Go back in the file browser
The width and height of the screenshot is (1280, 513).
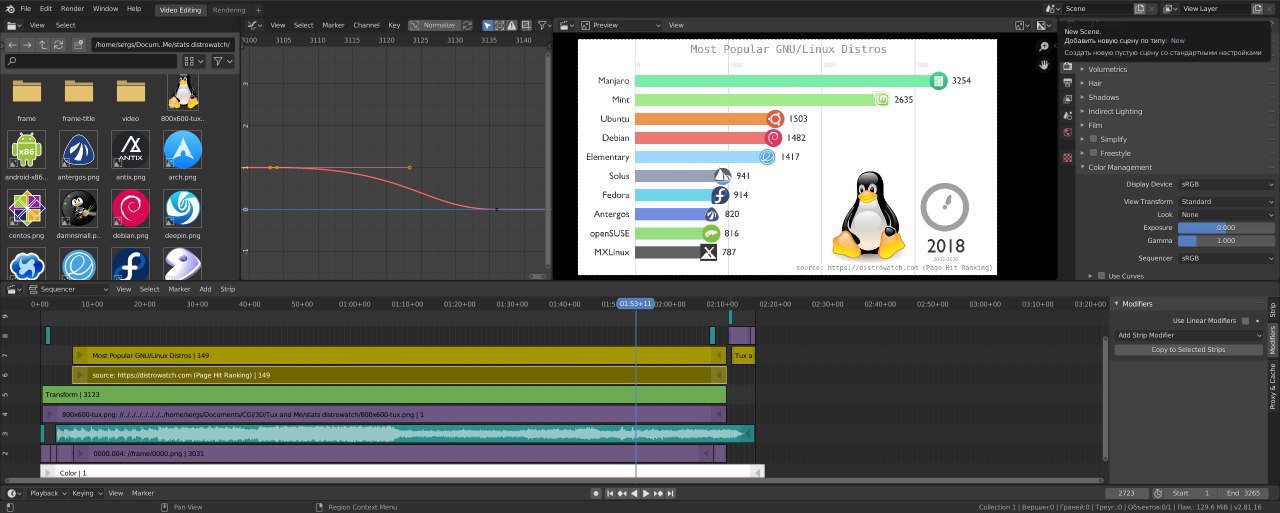pyautogui.click(x=12, y=44)
